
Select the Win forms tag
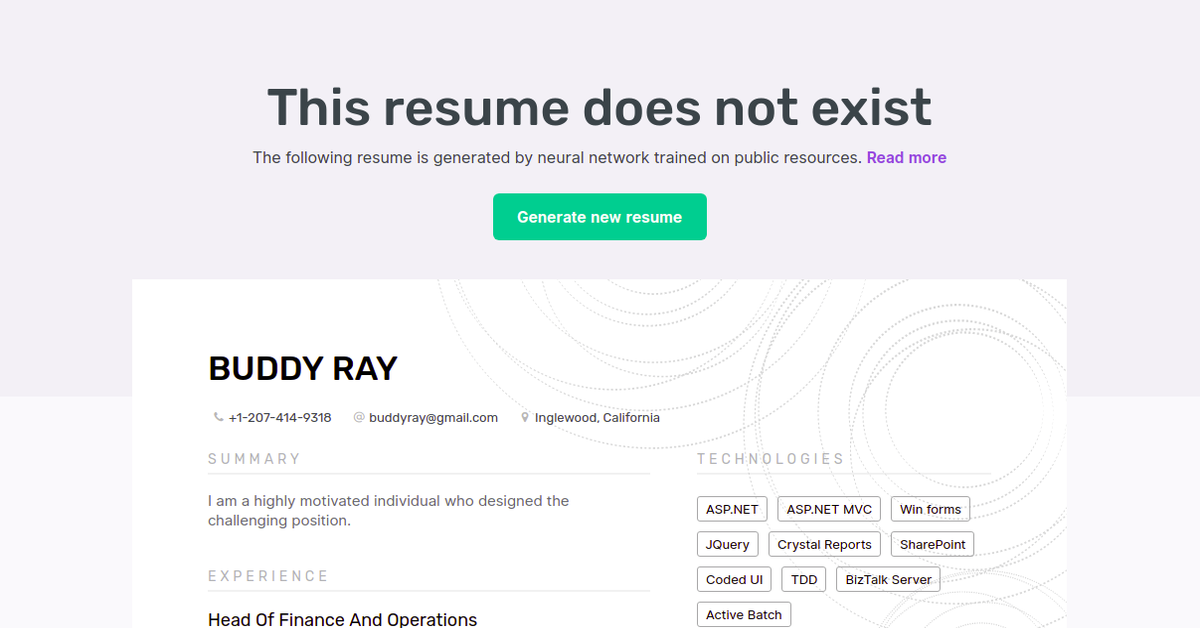(930, 510)
